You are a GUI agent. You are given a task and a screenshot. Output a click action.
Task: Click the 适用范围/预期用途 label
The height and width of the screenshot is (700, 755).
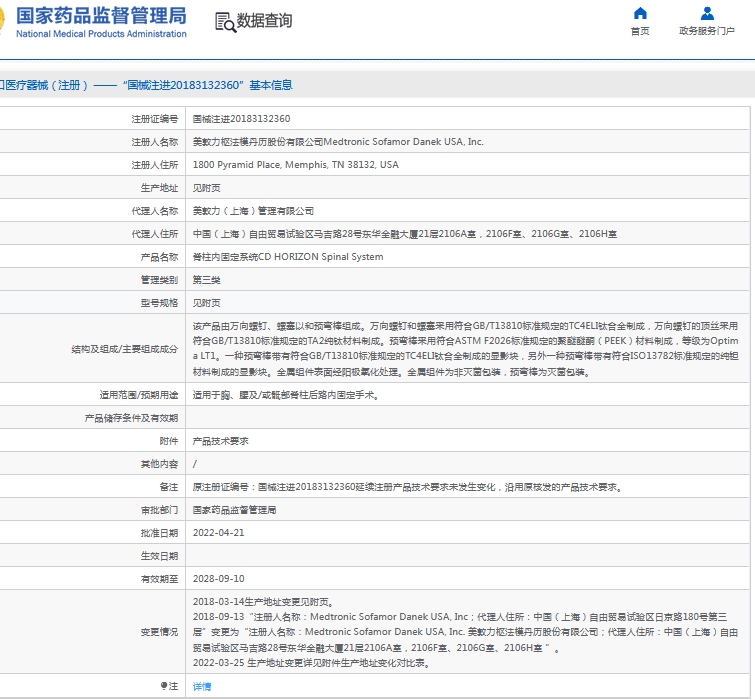click(x=139, y=395)
